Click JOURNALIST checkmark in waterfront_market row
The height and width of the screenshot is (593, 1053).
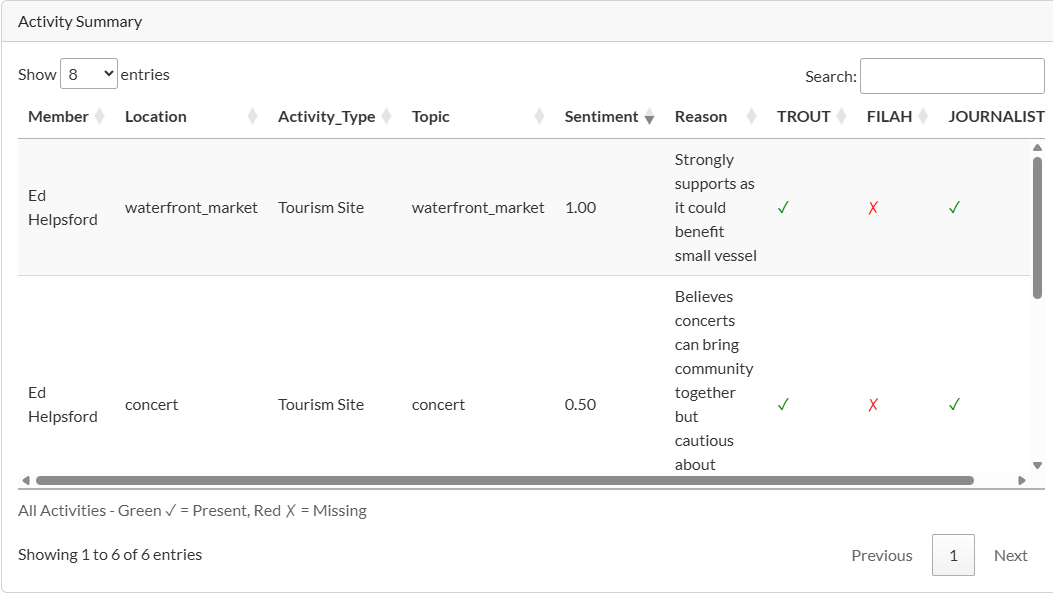pyautogui.click(x=954, y=208)
